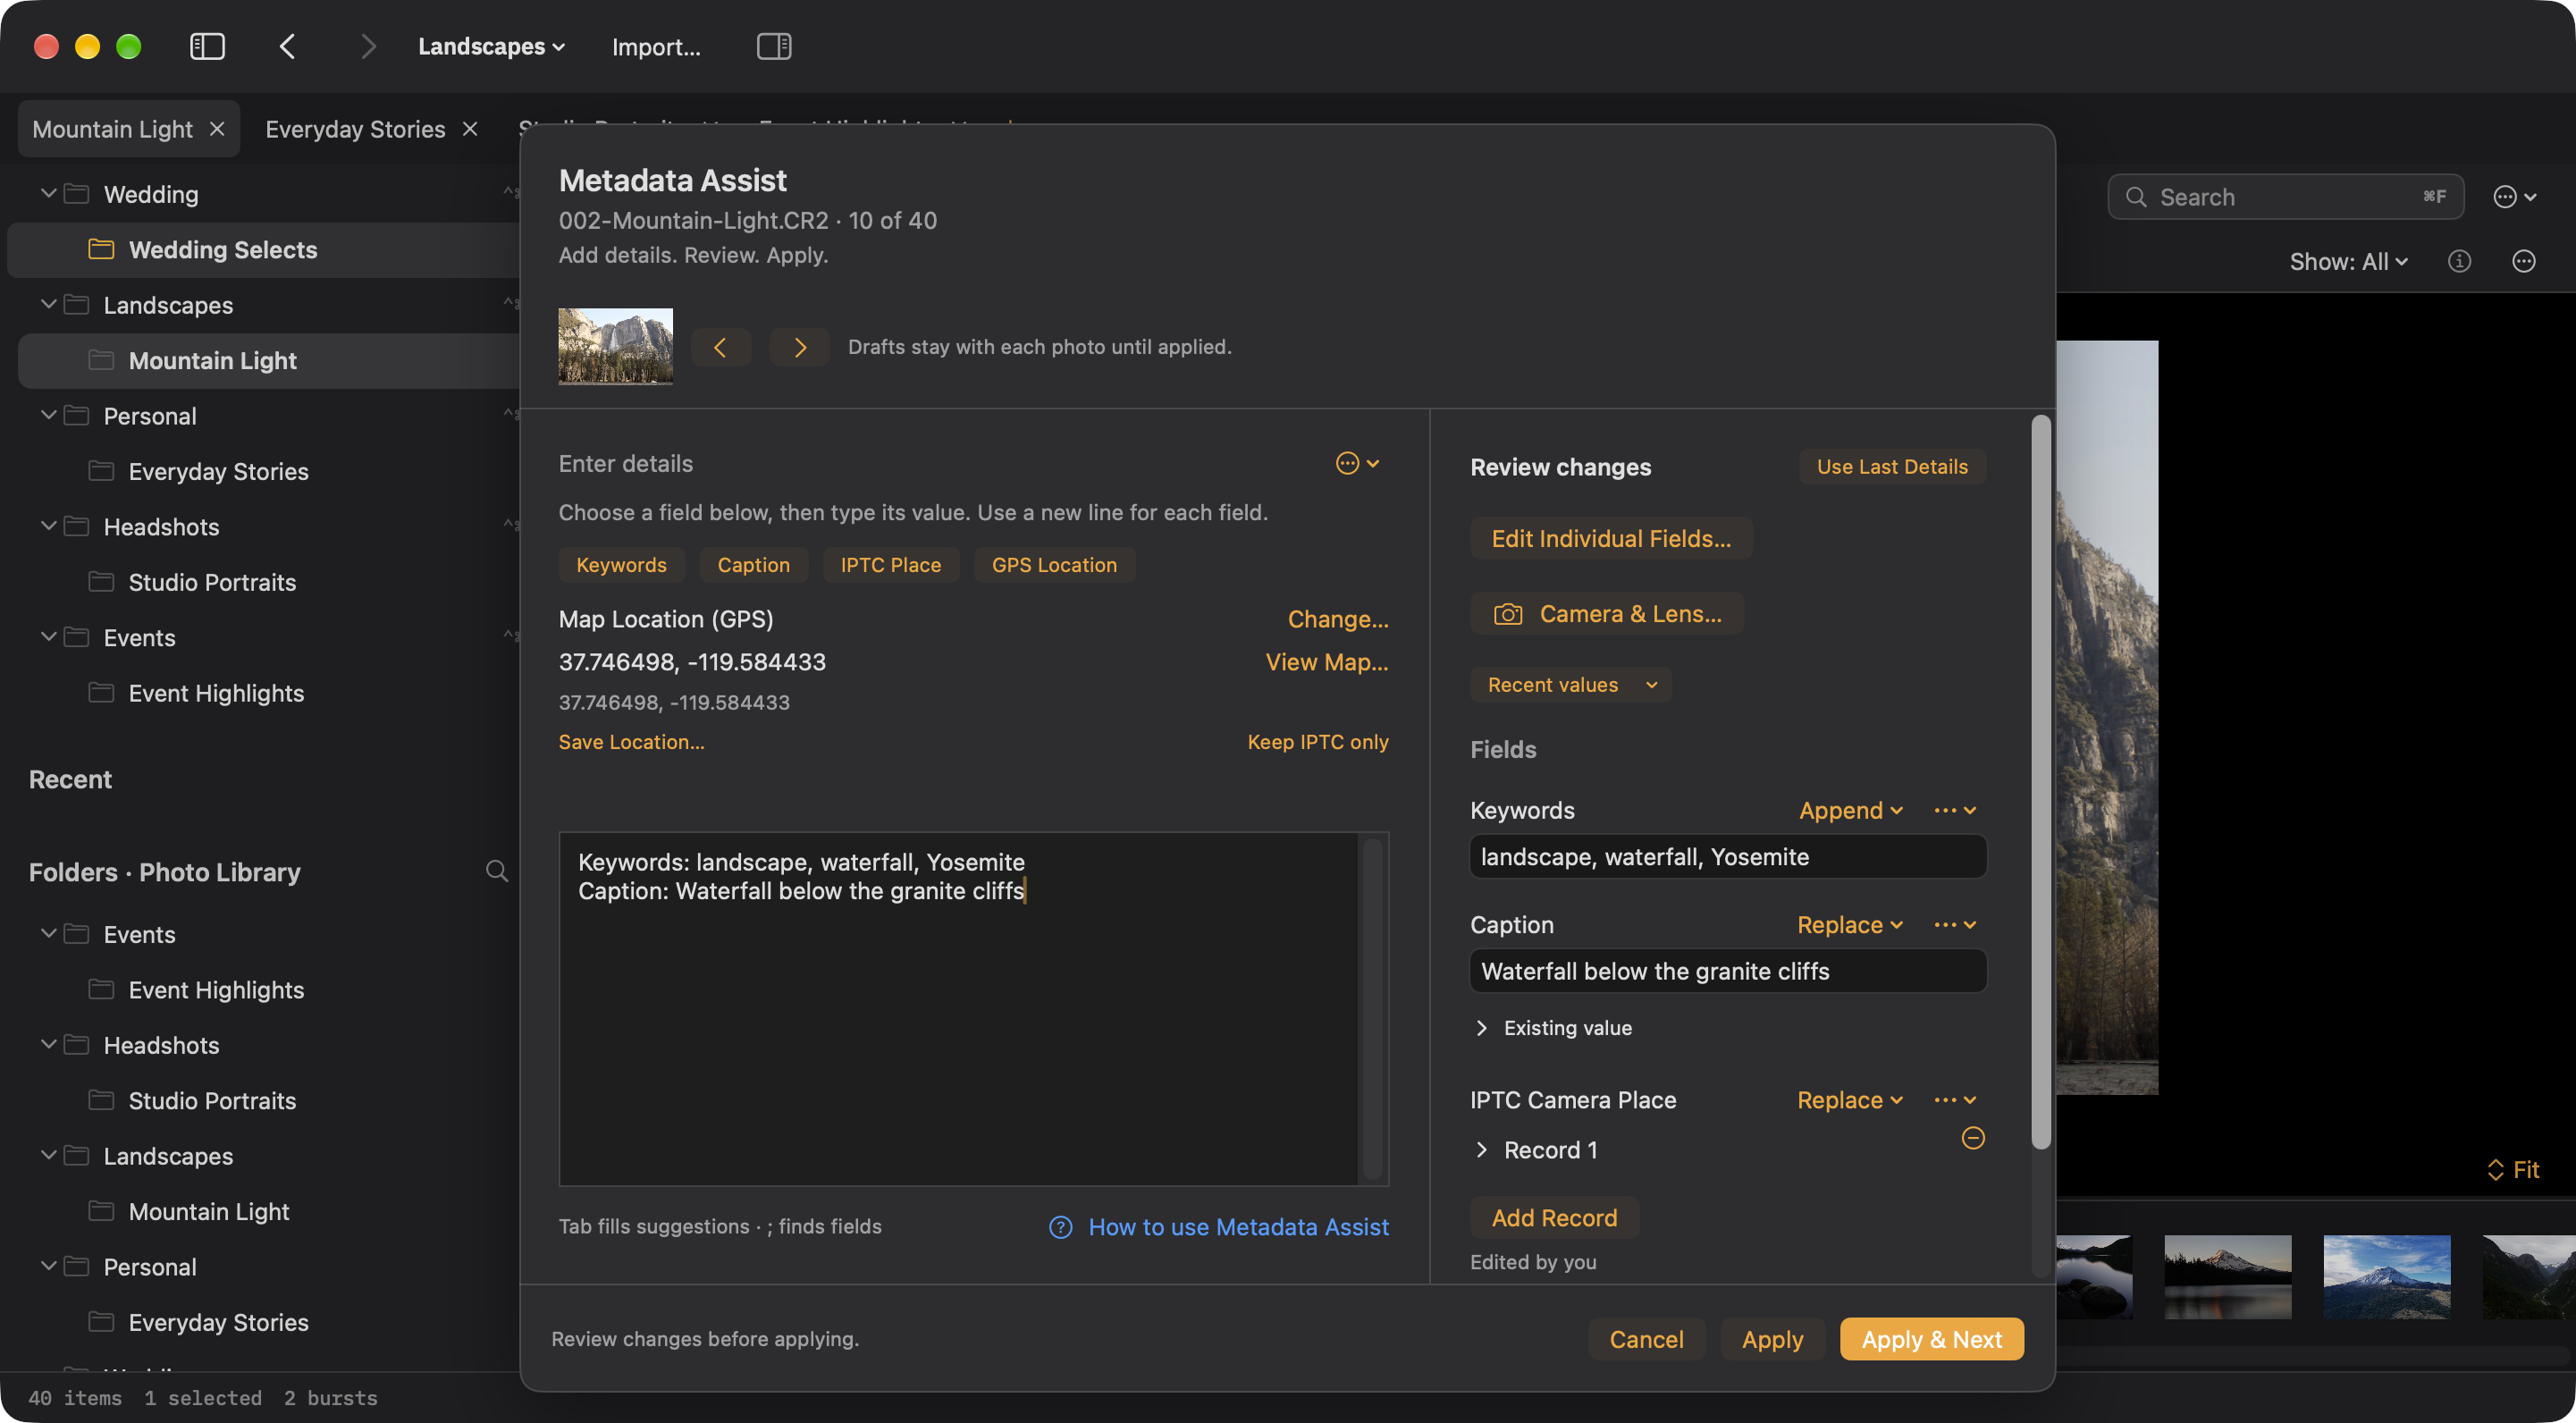
Task: Open the Show: All filter dropdown
Action: coord(2348,261)
